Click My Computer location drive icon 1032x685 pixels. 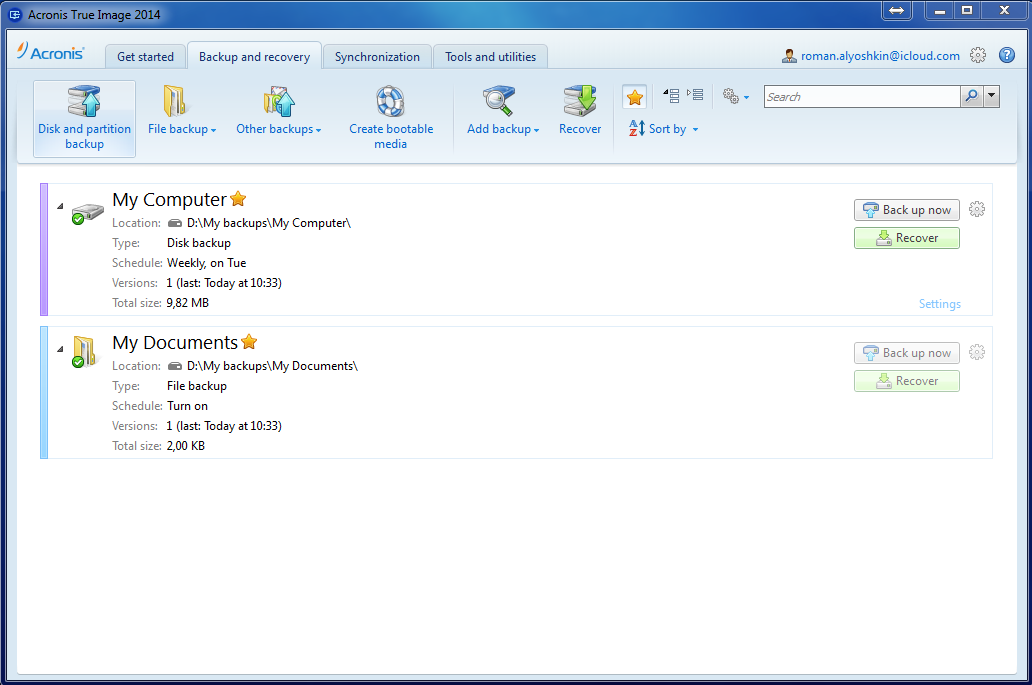pos(175,223)
